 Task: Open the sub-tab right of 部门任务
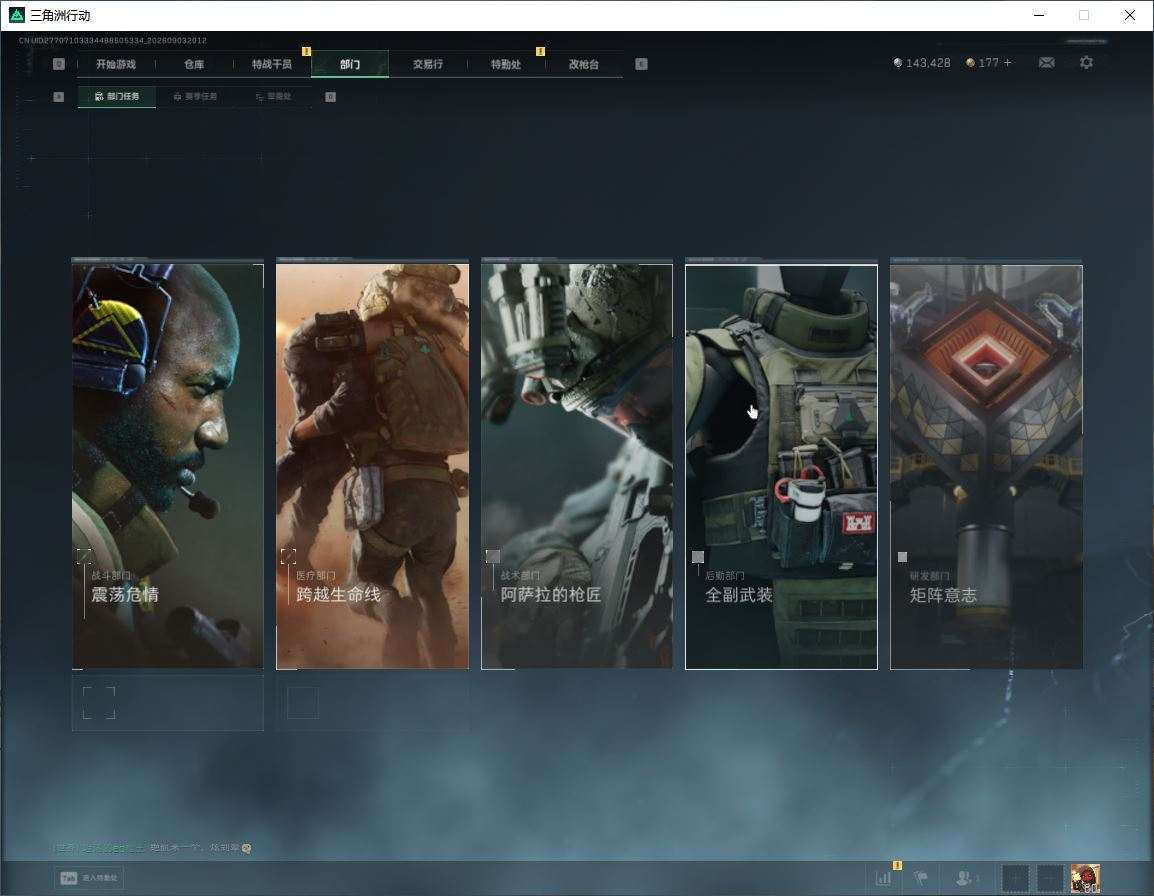click(x=195, y=96)
